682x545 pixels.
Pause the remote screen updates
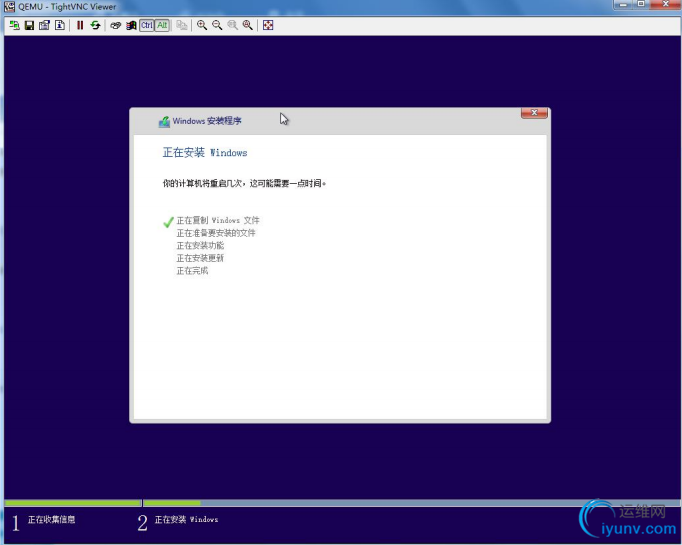(80, 25)
